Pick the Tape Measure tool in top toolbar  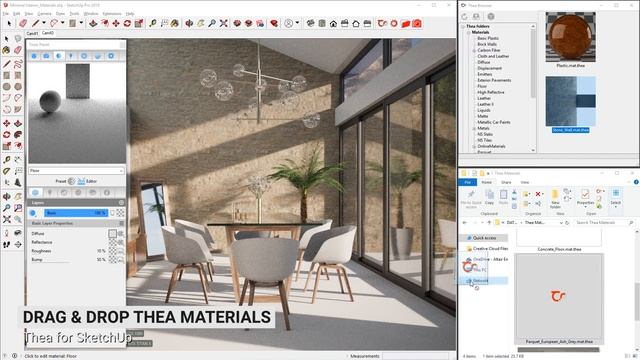pos(153,24)
